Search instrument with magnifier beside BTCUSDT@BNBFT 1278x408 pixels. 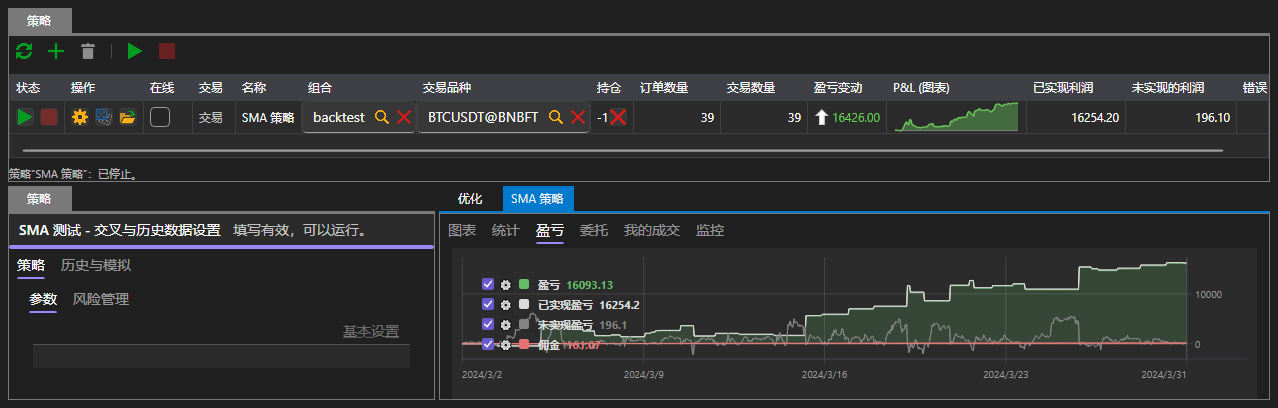click(x=556, y=117)
